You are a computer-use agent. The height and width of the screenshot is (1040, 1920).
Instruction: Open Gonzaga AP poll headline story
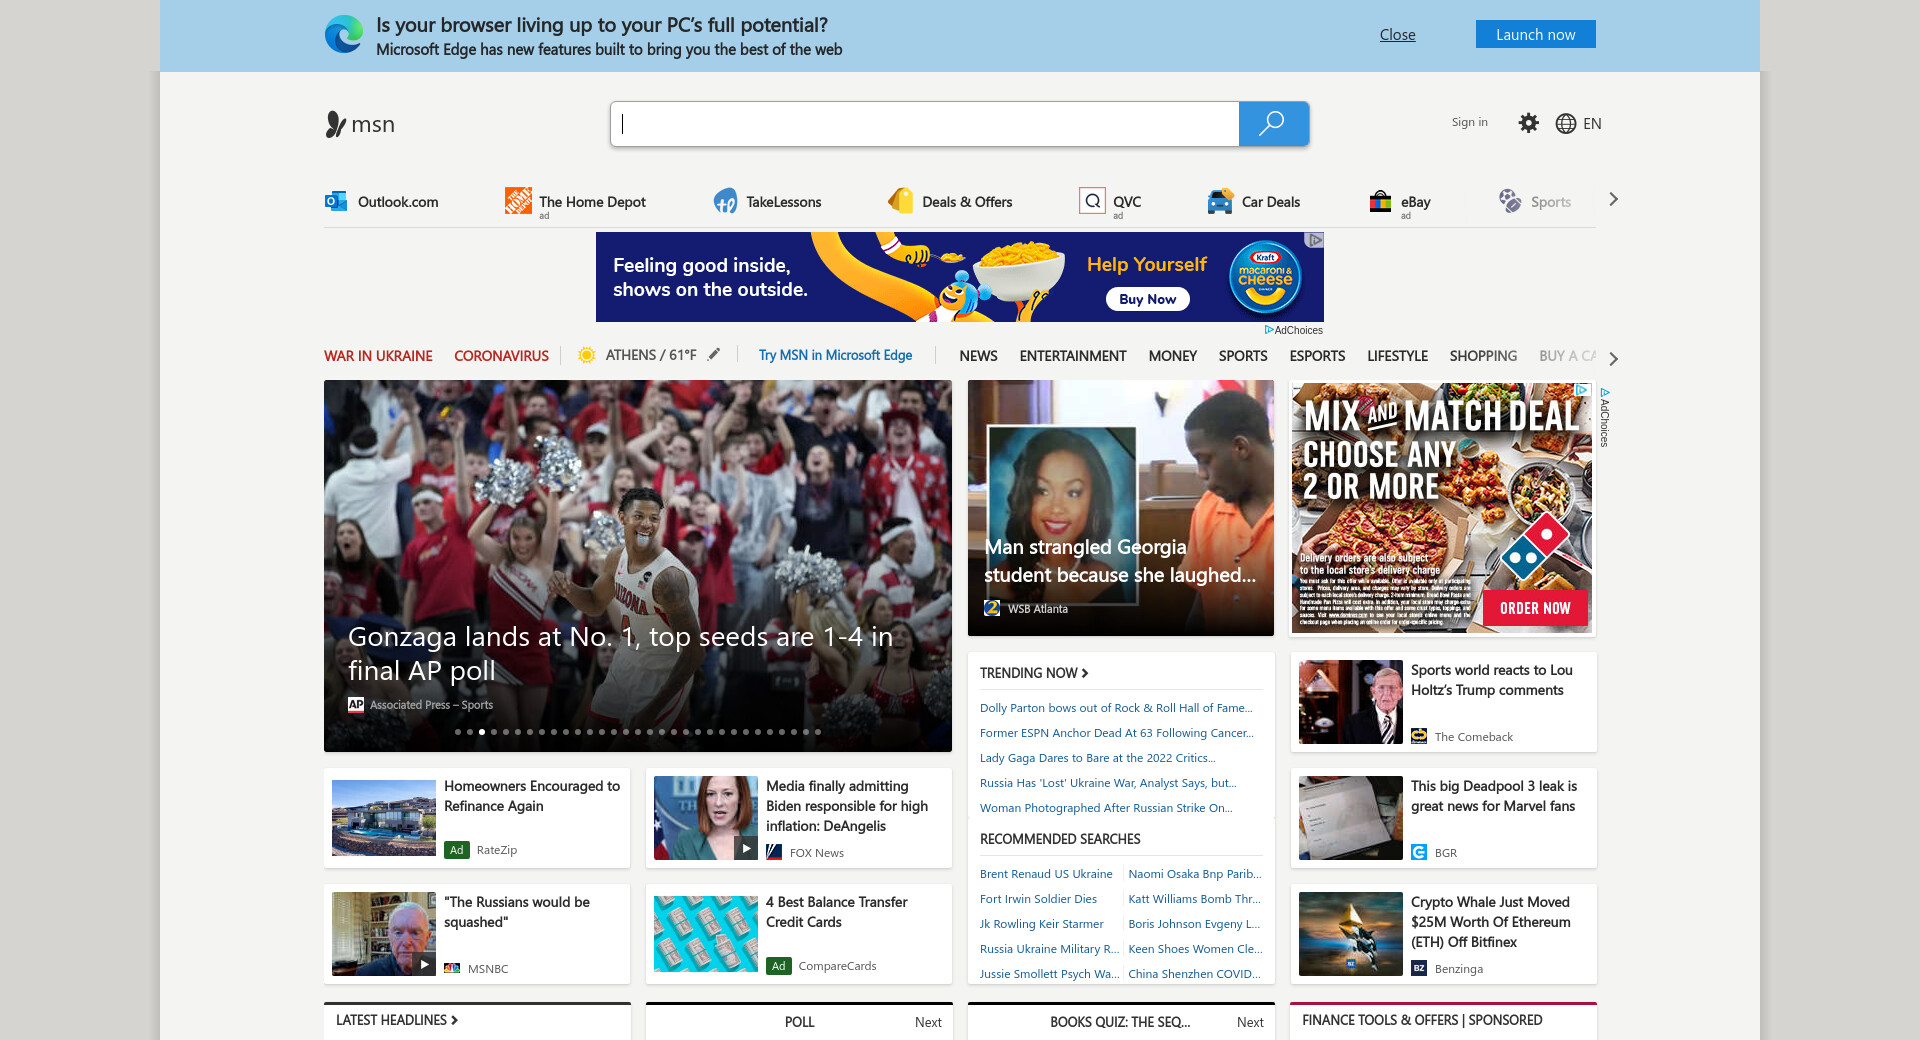[620, 653]
